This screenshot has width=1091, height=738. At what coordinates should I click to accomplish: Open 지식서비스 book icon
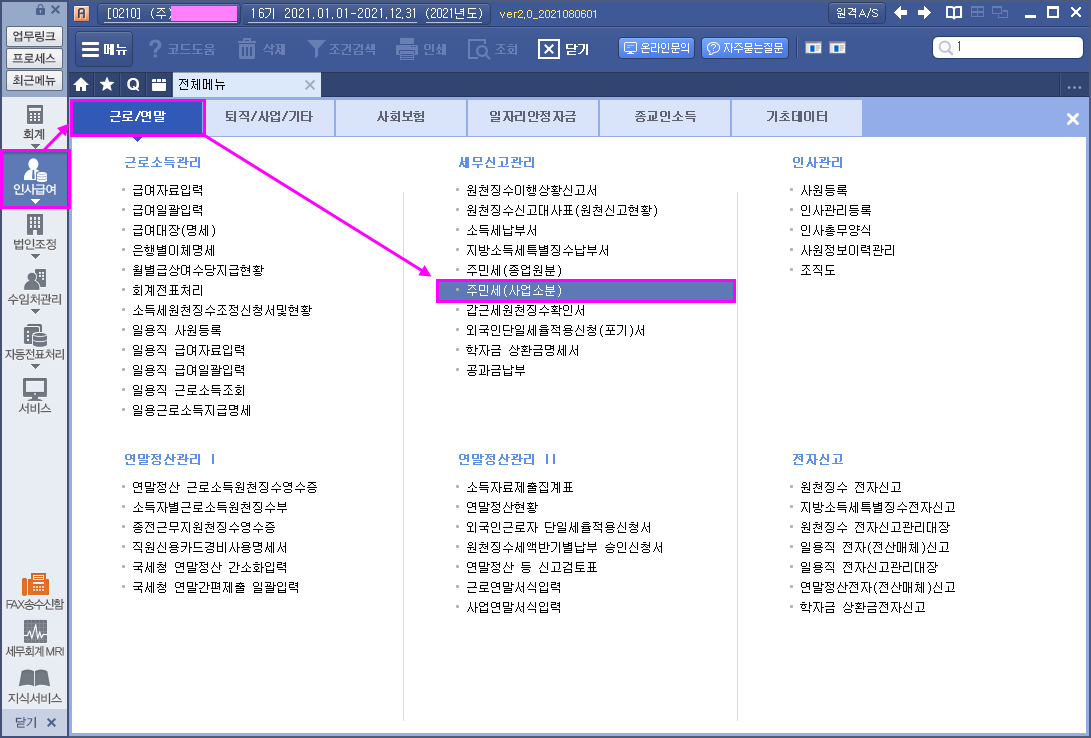click(35, 686)
